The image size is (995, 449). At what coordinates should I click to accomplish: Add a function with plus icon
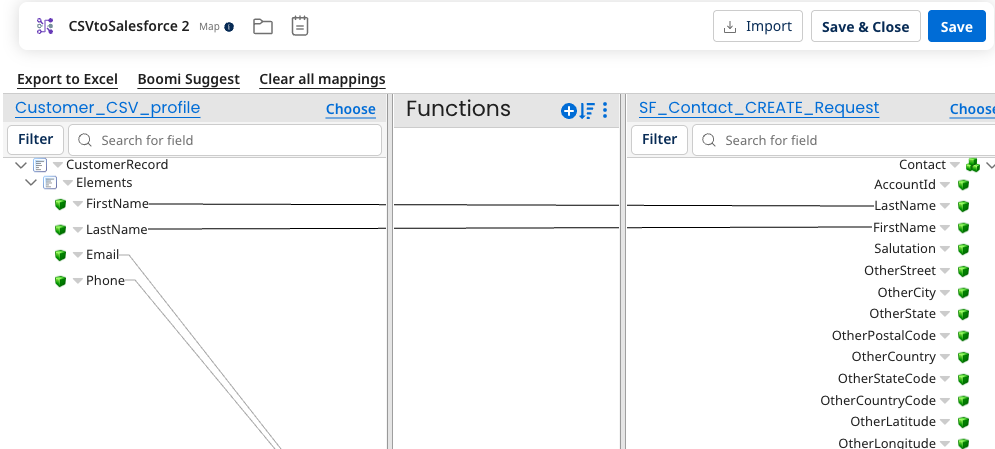click(x=569, y=111)
